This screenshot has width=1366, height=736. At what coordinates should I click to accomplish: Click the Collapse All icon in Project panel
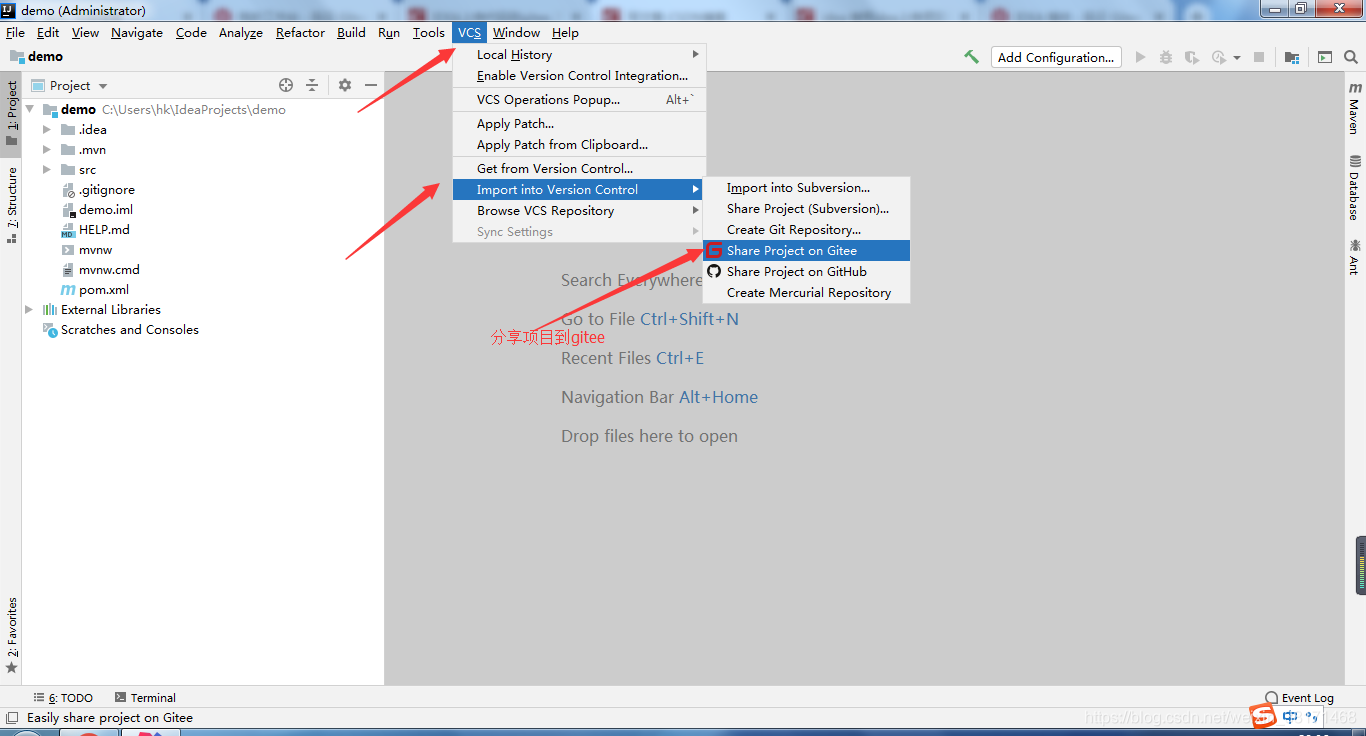(x=312, y=85)
